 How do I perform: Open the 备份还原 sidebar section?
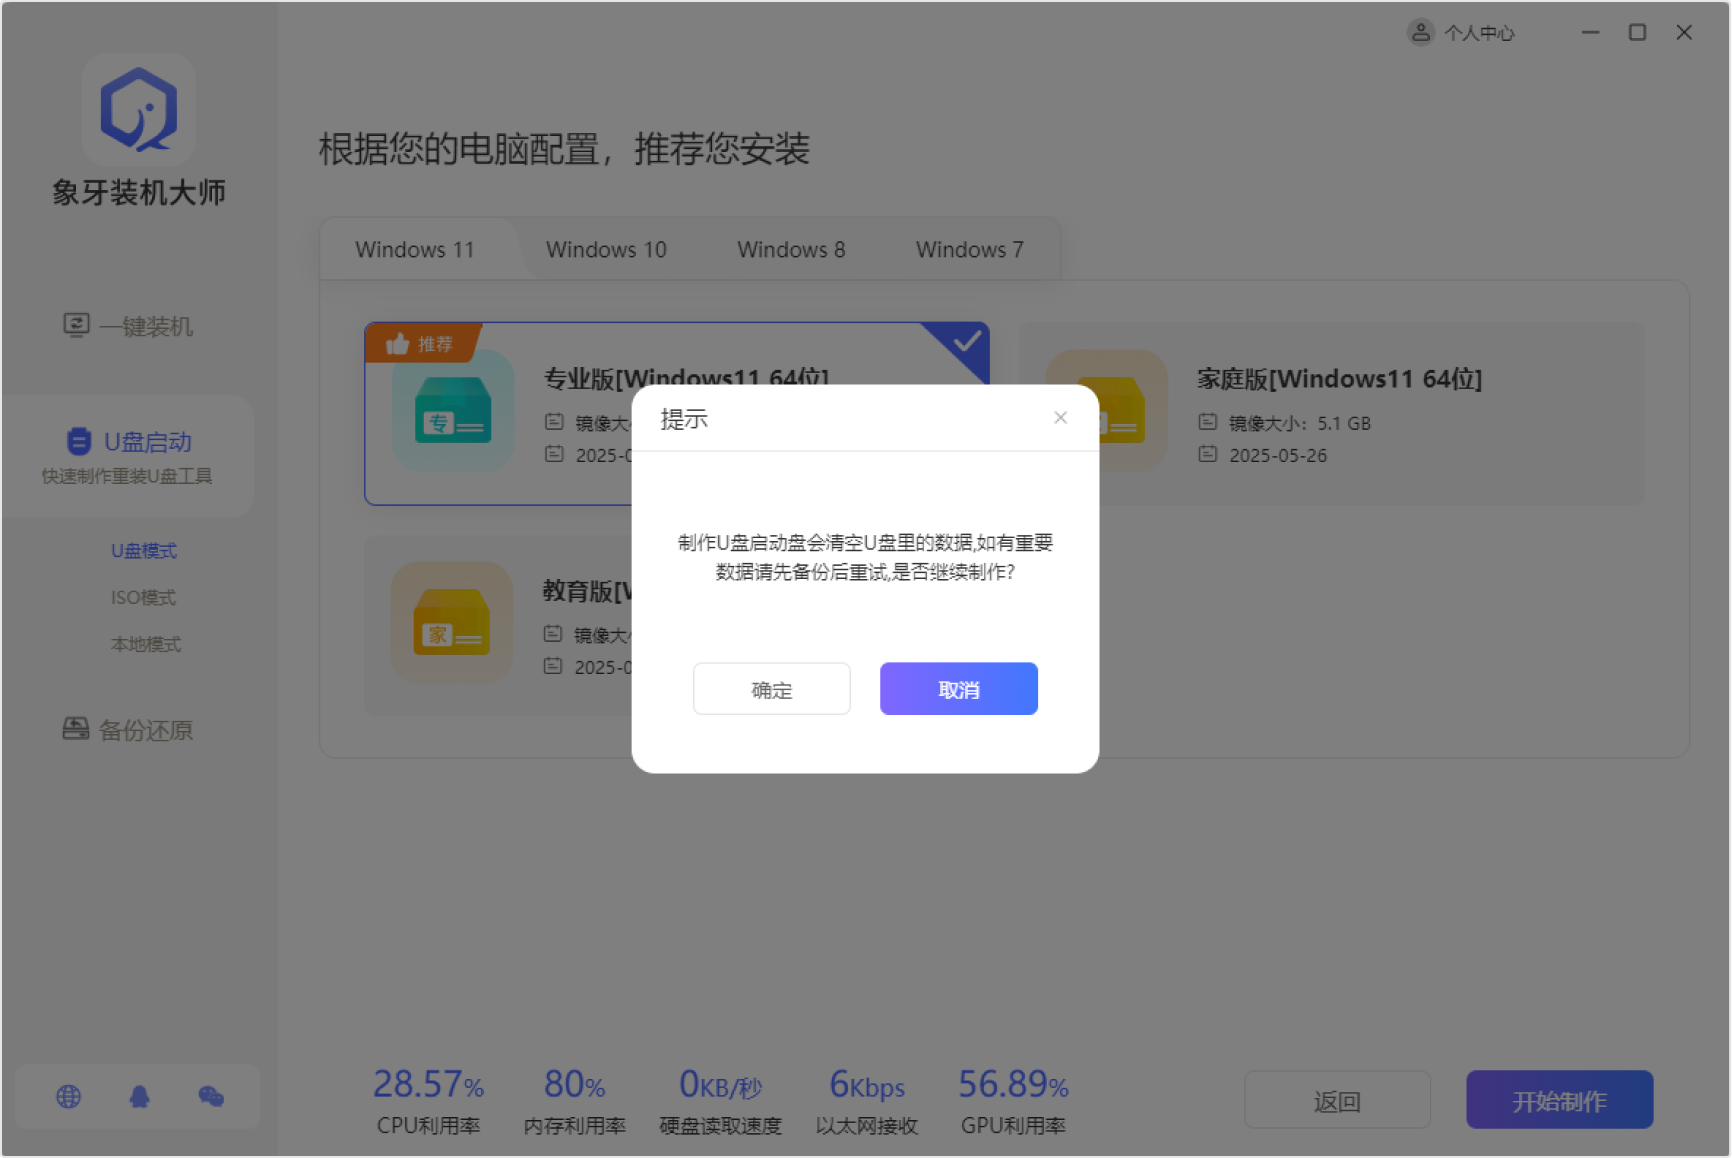128,730
